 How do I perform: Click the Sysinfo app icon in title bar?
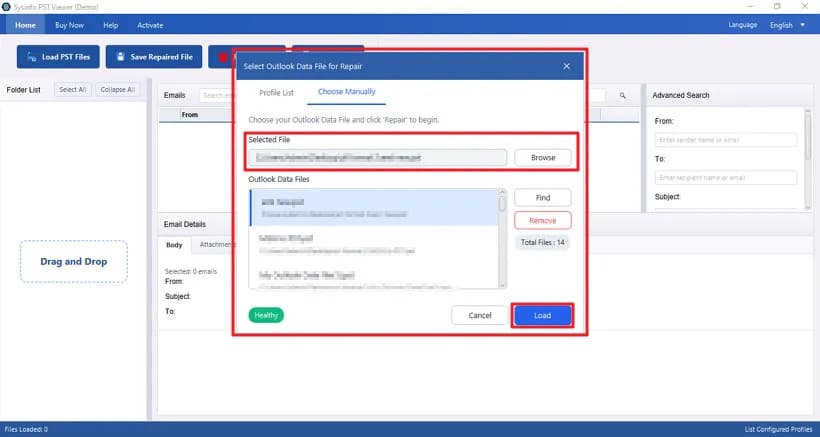point(6,7)
